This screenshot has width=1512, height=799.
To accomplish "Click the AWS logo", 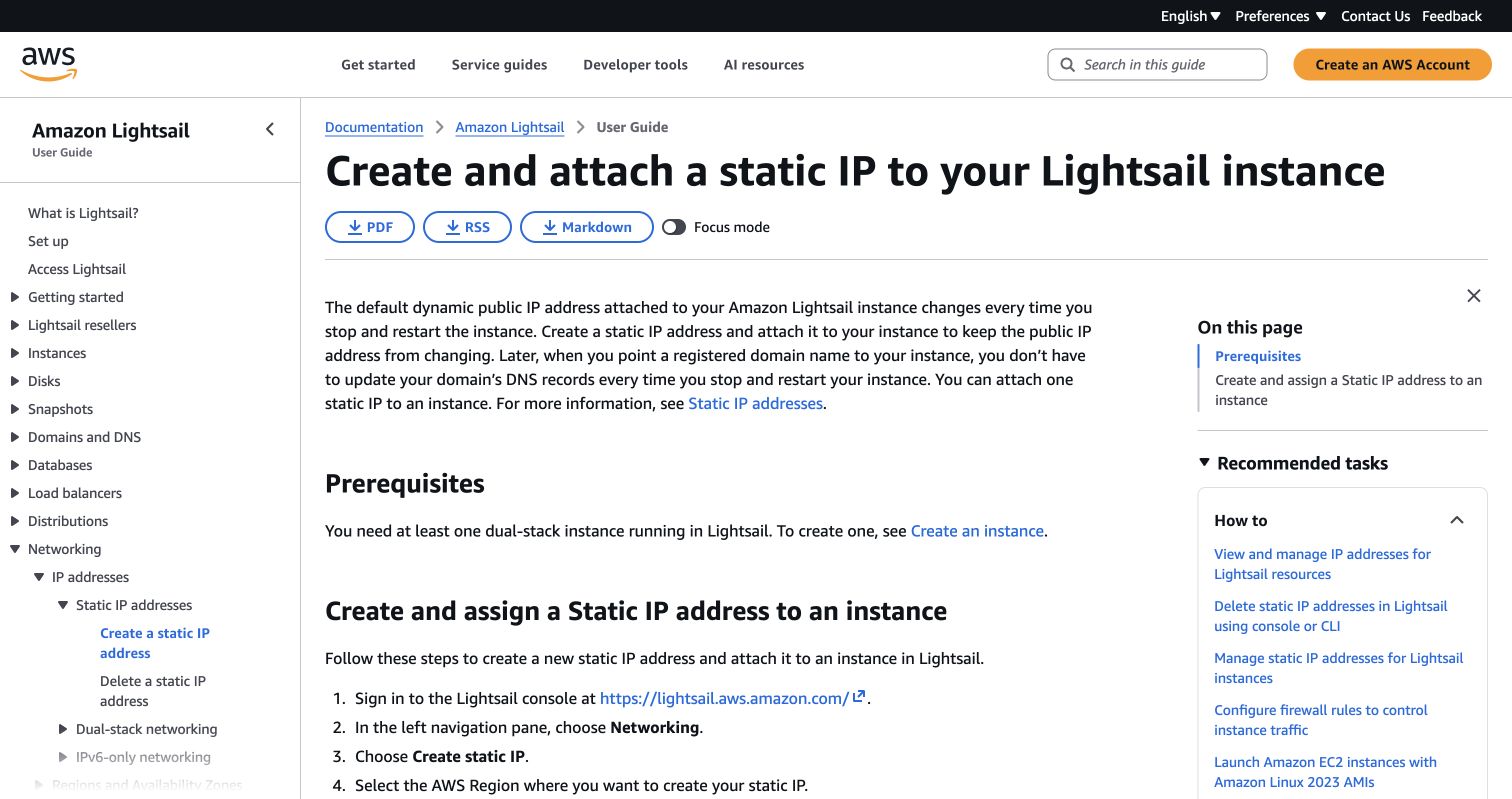I will point(49,64).
